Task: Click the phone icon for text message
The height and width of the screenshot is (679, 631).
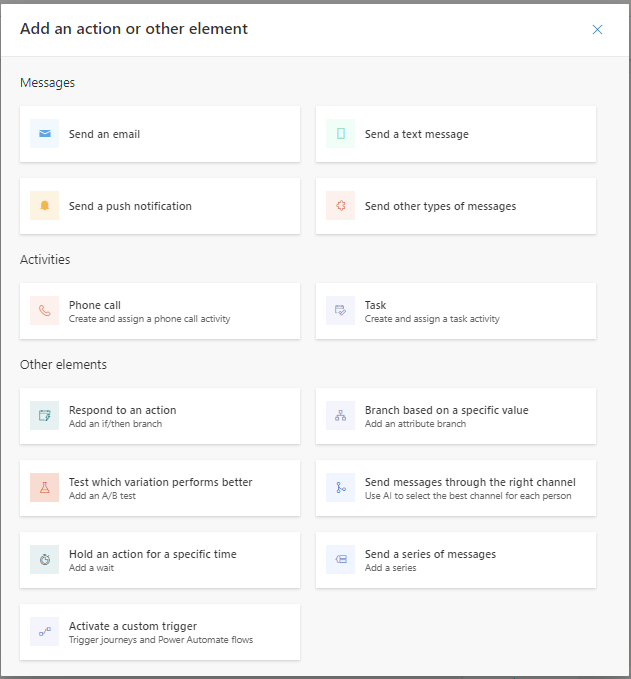Action: [340, 134]
